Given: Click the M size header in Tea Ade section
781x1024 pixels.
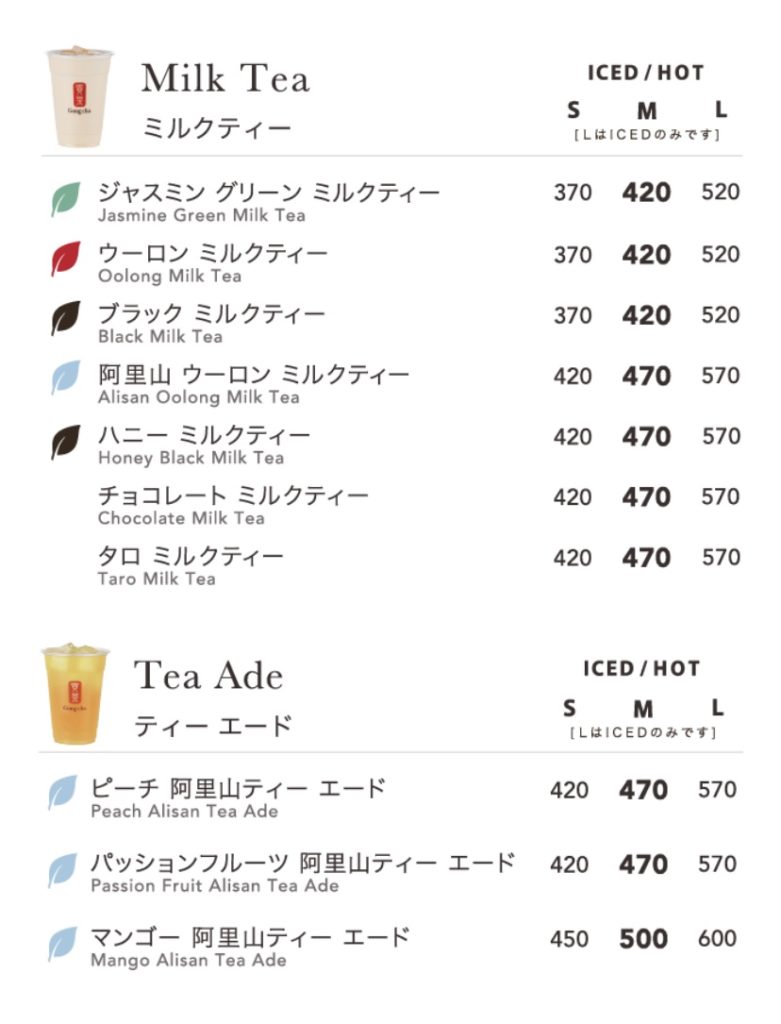Looking at the screenshot, I should tap(643, 709).
